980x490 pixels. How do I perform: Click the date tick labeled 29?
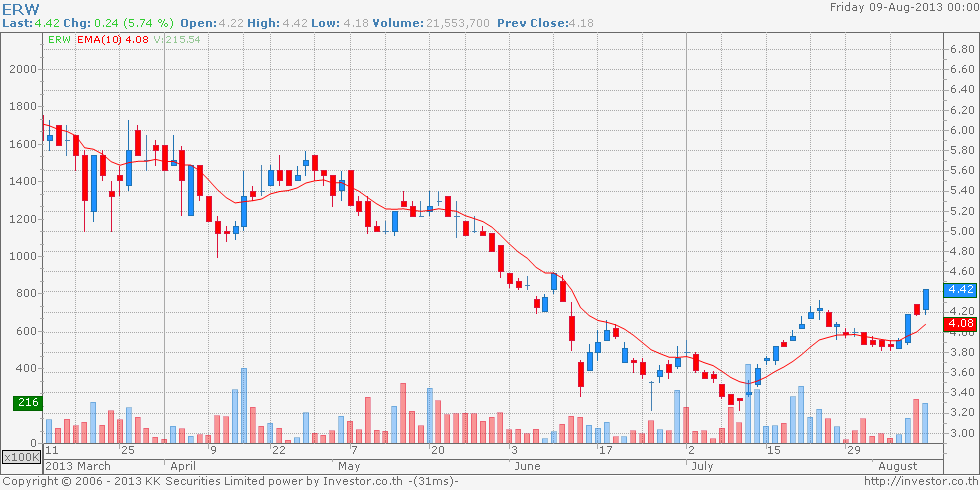pos(852,450)
